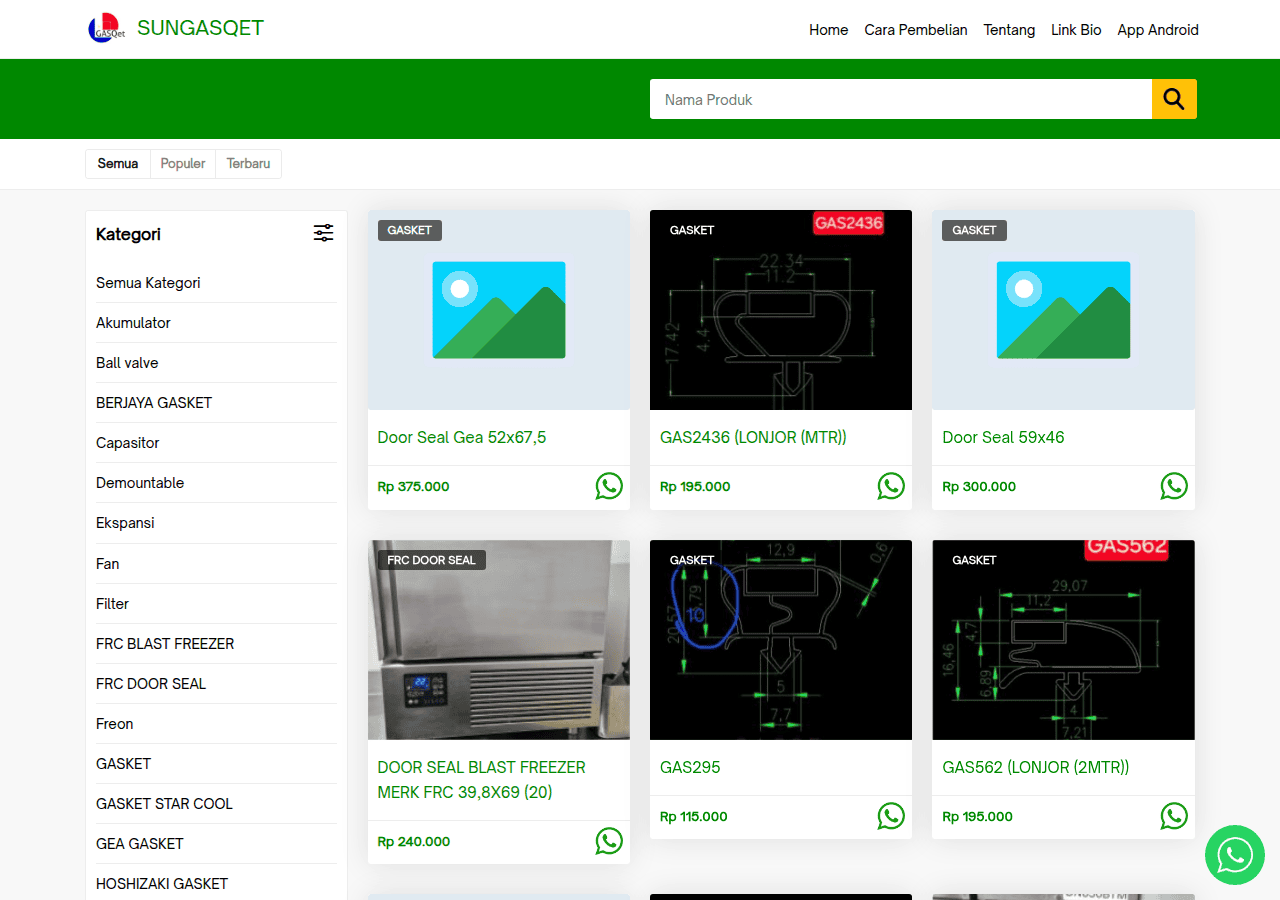Open the Kategori filter sliders icon

pos(323,233)
